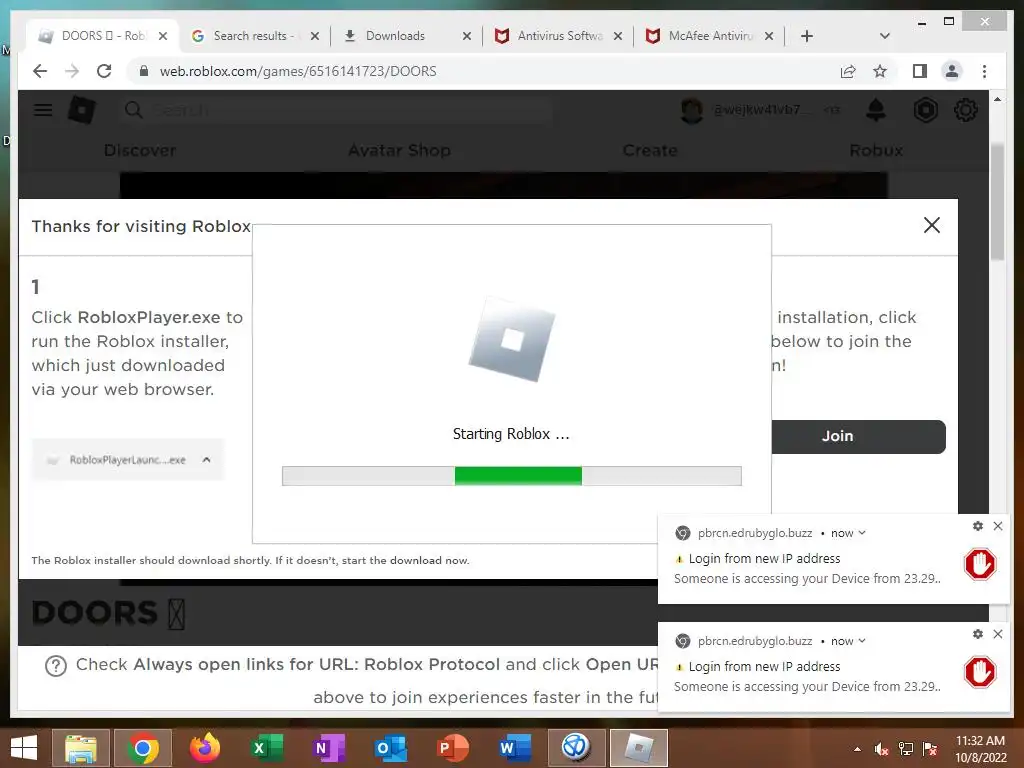Click the Roblox search field
The height and width of the screenshot is (768, 1024).
[336, 110]
